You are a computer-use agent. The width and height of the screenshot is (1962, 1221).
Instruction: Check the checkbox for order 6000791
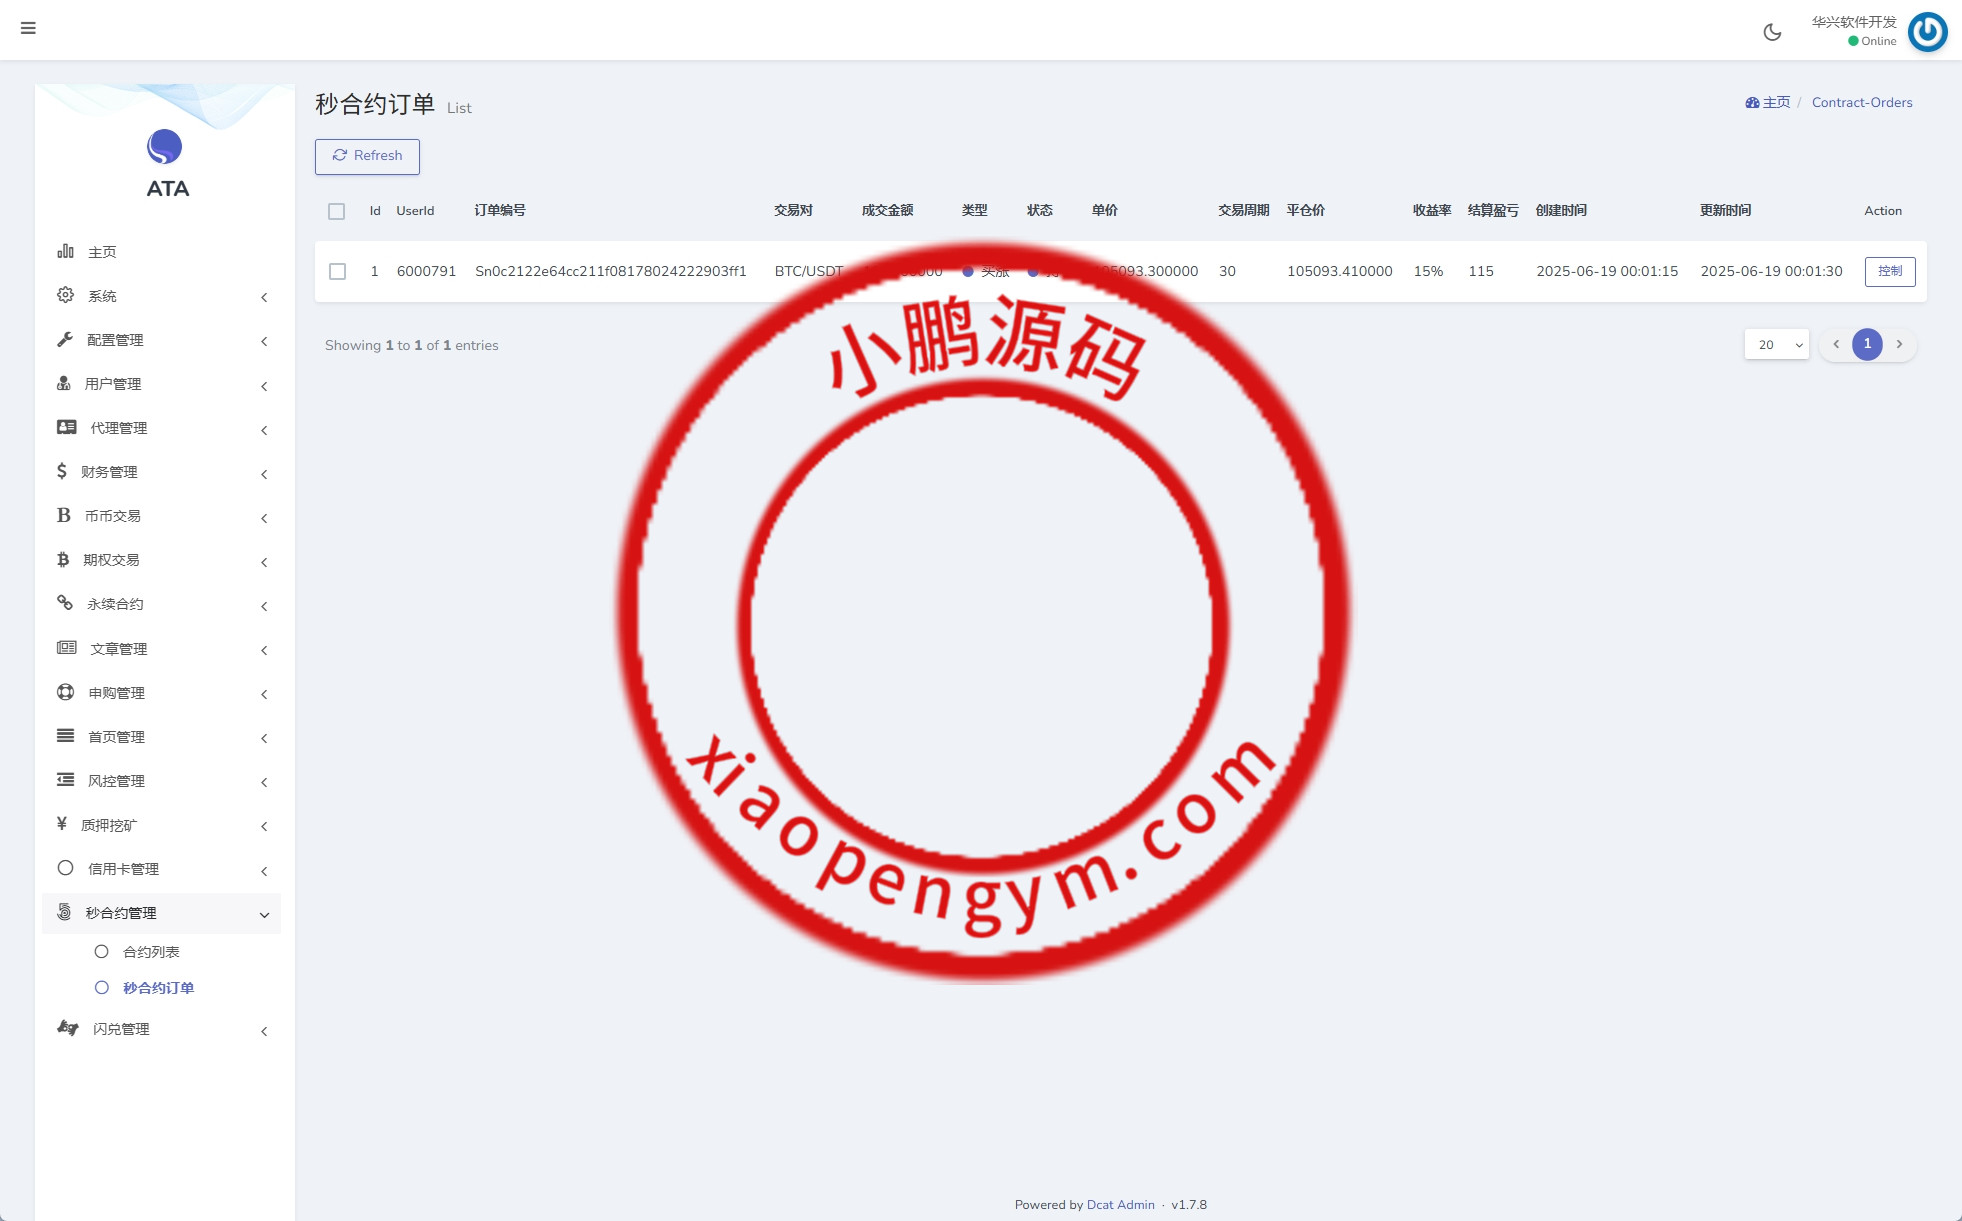(x=336, y=271)
